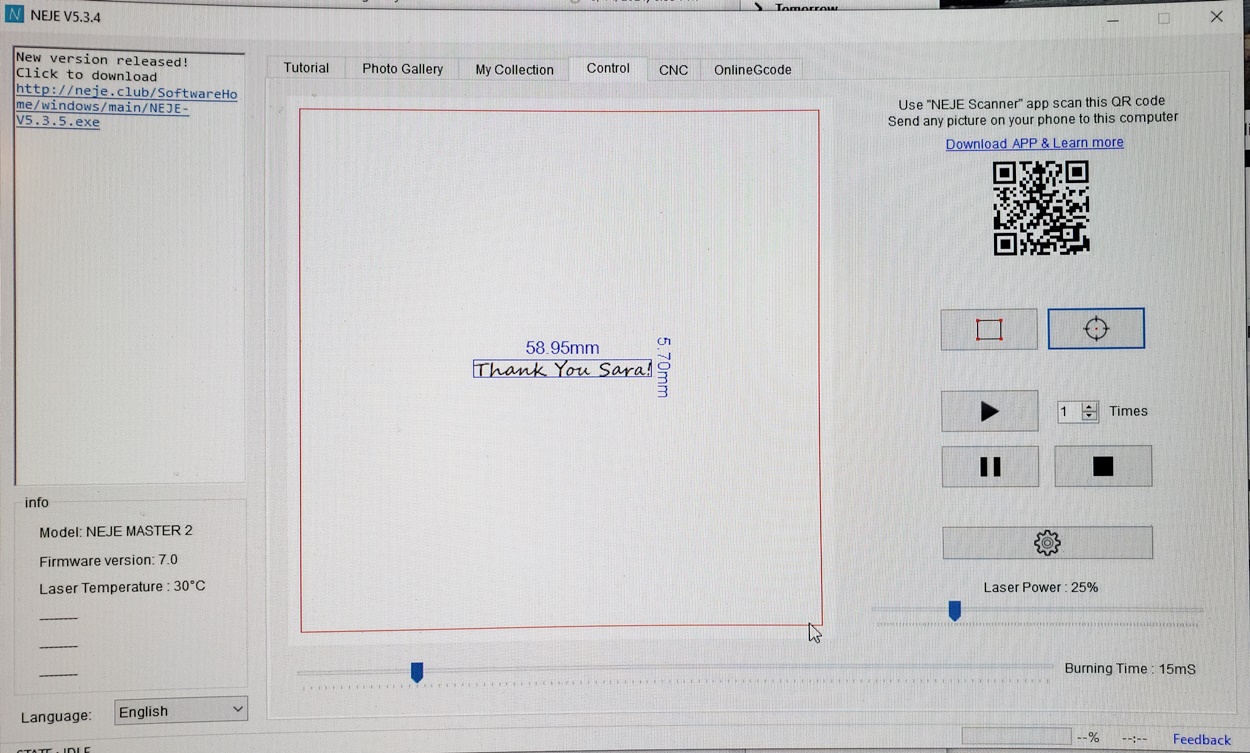Open settings with the gear icon
The height and width of the screenshot is (753, 1250).
(x=1047, y=543)
